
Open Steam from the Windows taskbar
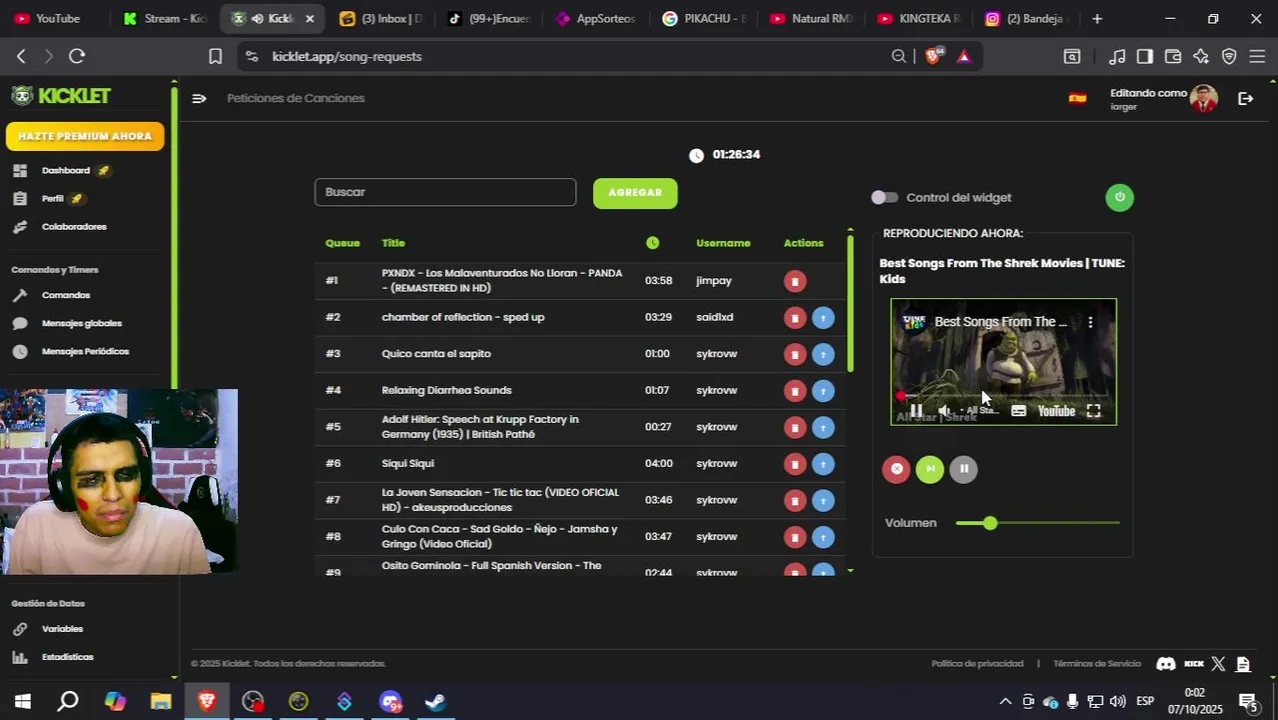(x=436, y=702)
